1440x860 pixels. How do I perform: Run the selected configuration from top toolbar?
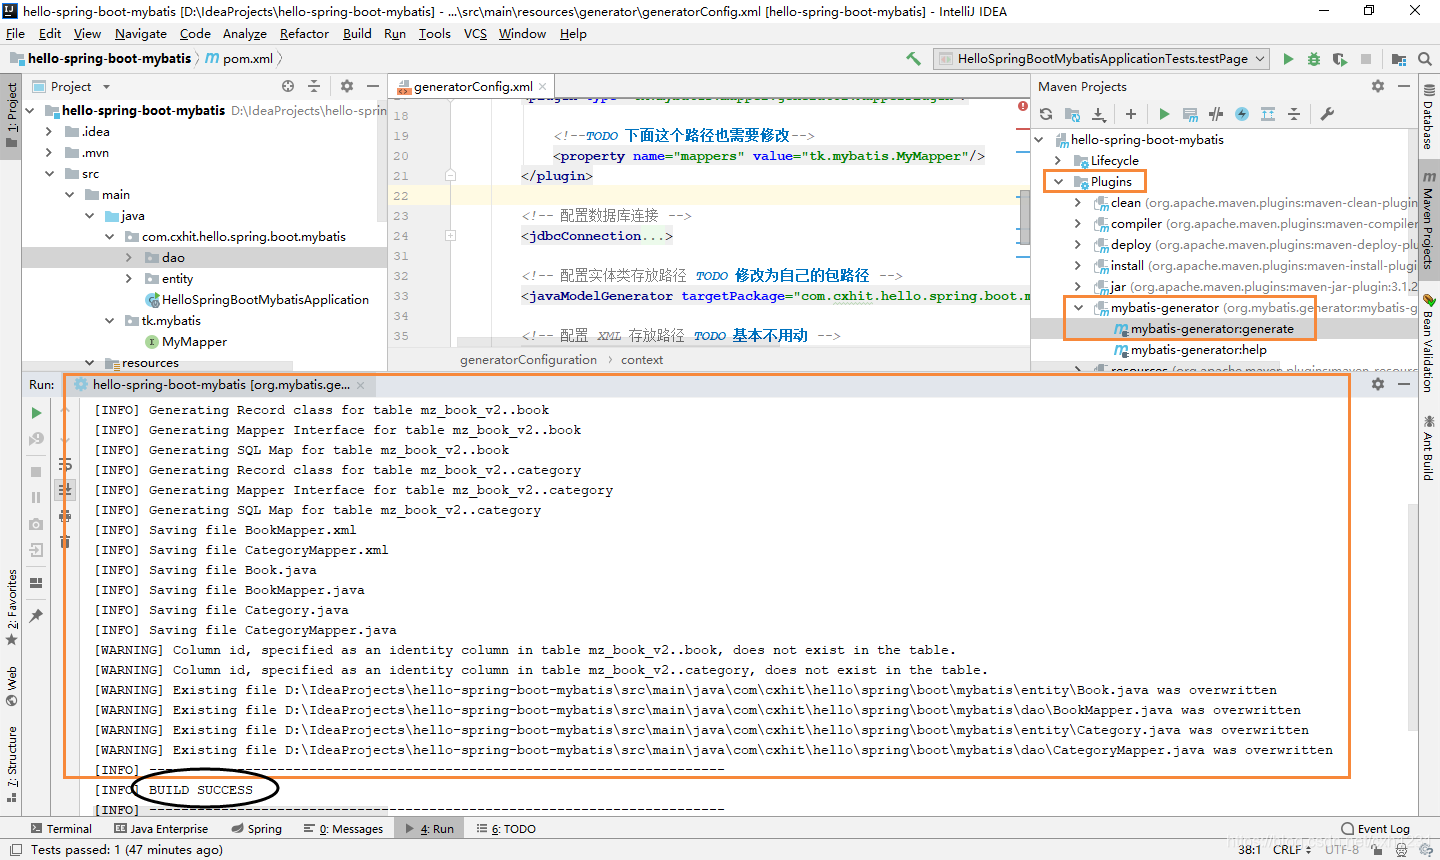tap(1288, 59)
